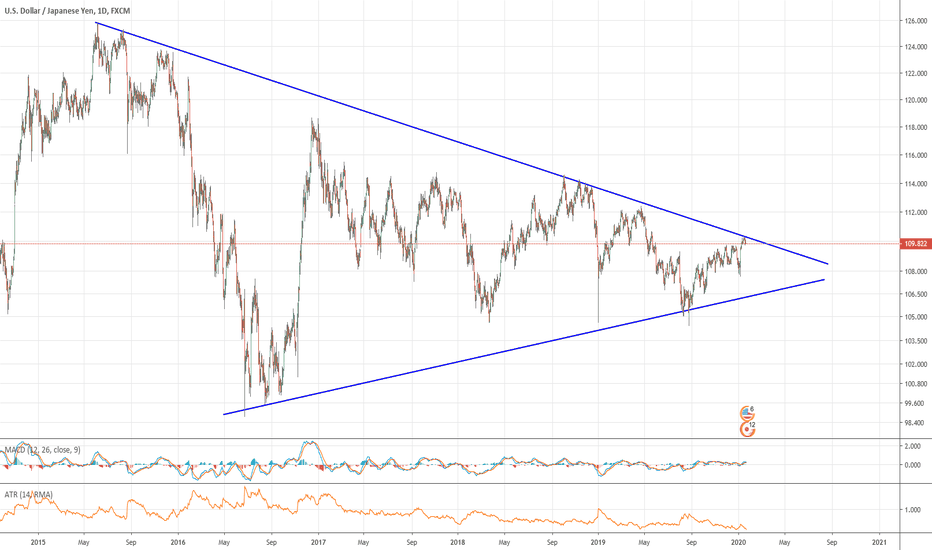The image size is (932, 550).
Task: Click the 2018 label on time axis
Action: coord(458,542)
